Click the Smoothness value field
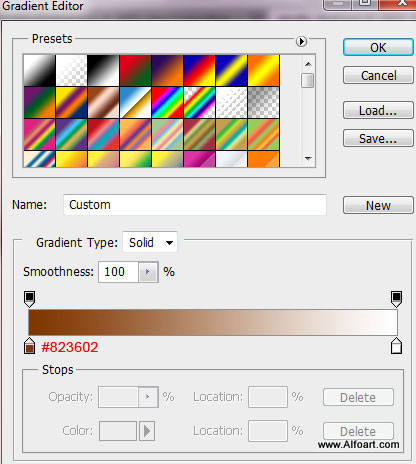Screen dimensions: 416x464 pyautogui.click(x=118, y=272)
